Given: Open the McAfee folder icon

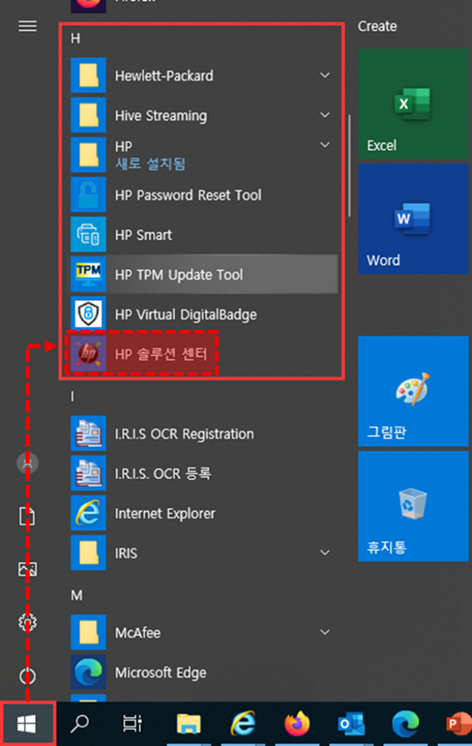Looking at the screenshot, I should click(88, 632).
